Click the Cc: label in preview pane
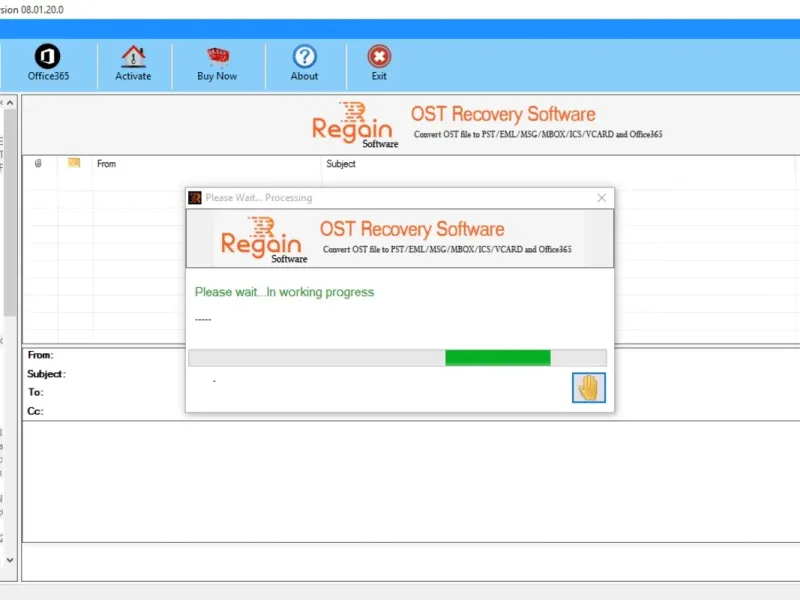 click(x=35, y=411)
